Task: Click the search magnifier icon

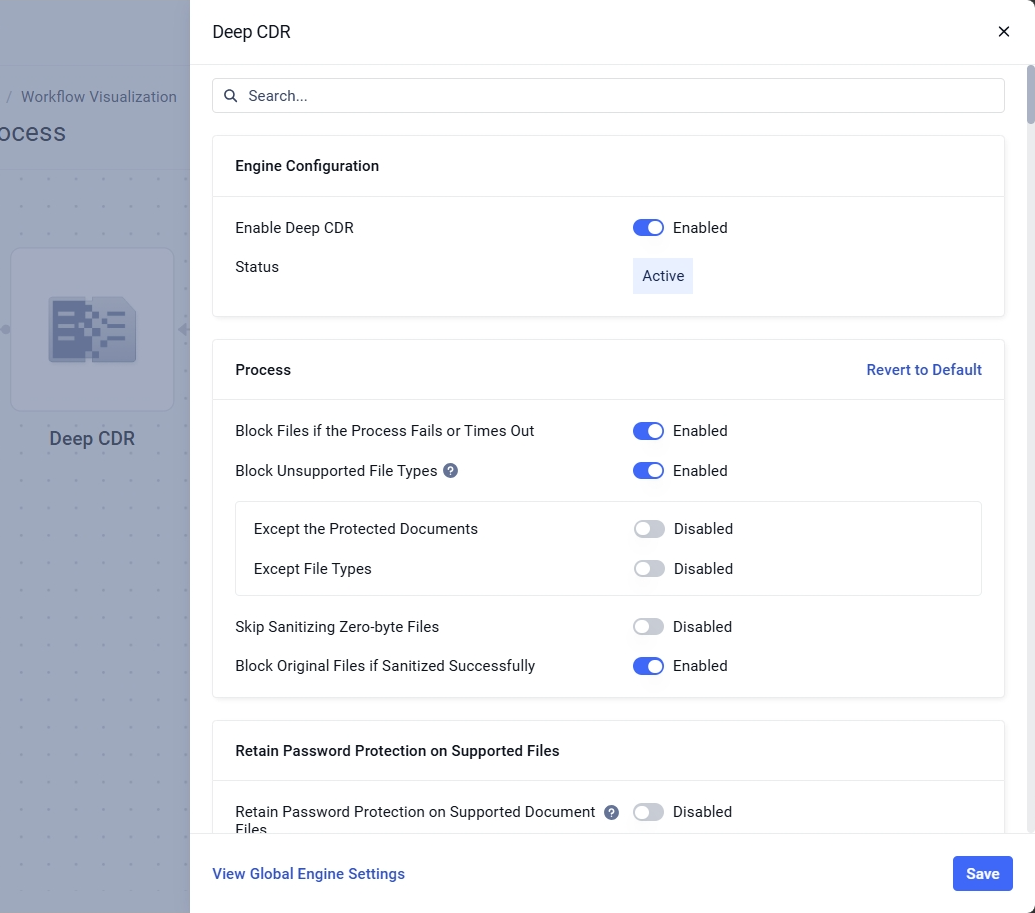Action: (x=230, y=96)
